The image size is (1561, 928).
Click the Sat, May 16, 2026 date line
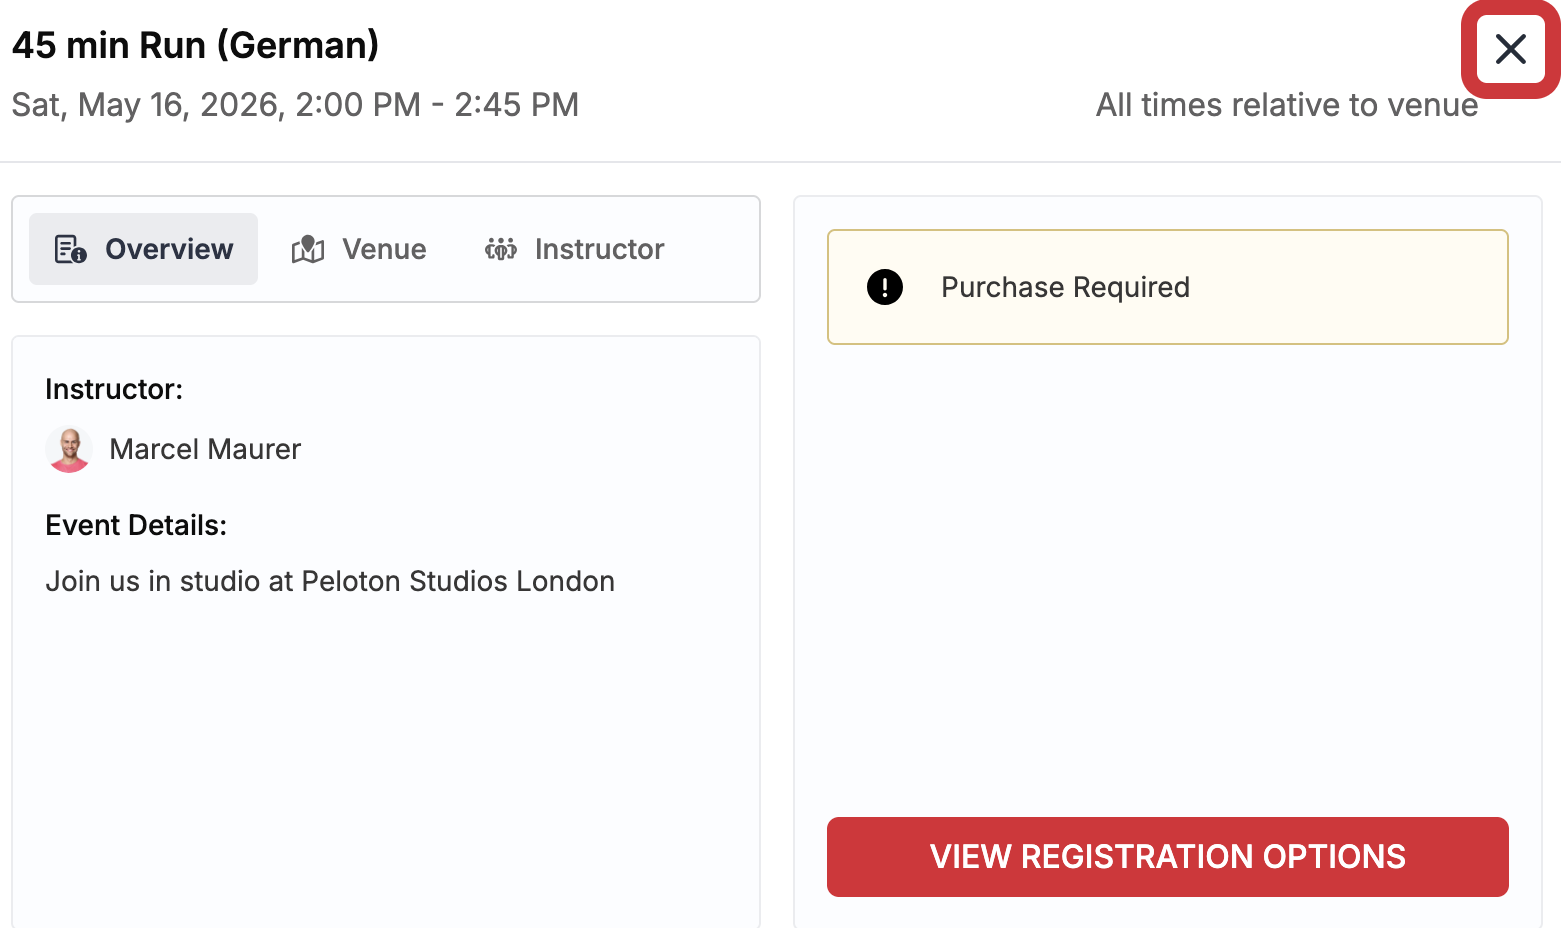pos(295,105)
